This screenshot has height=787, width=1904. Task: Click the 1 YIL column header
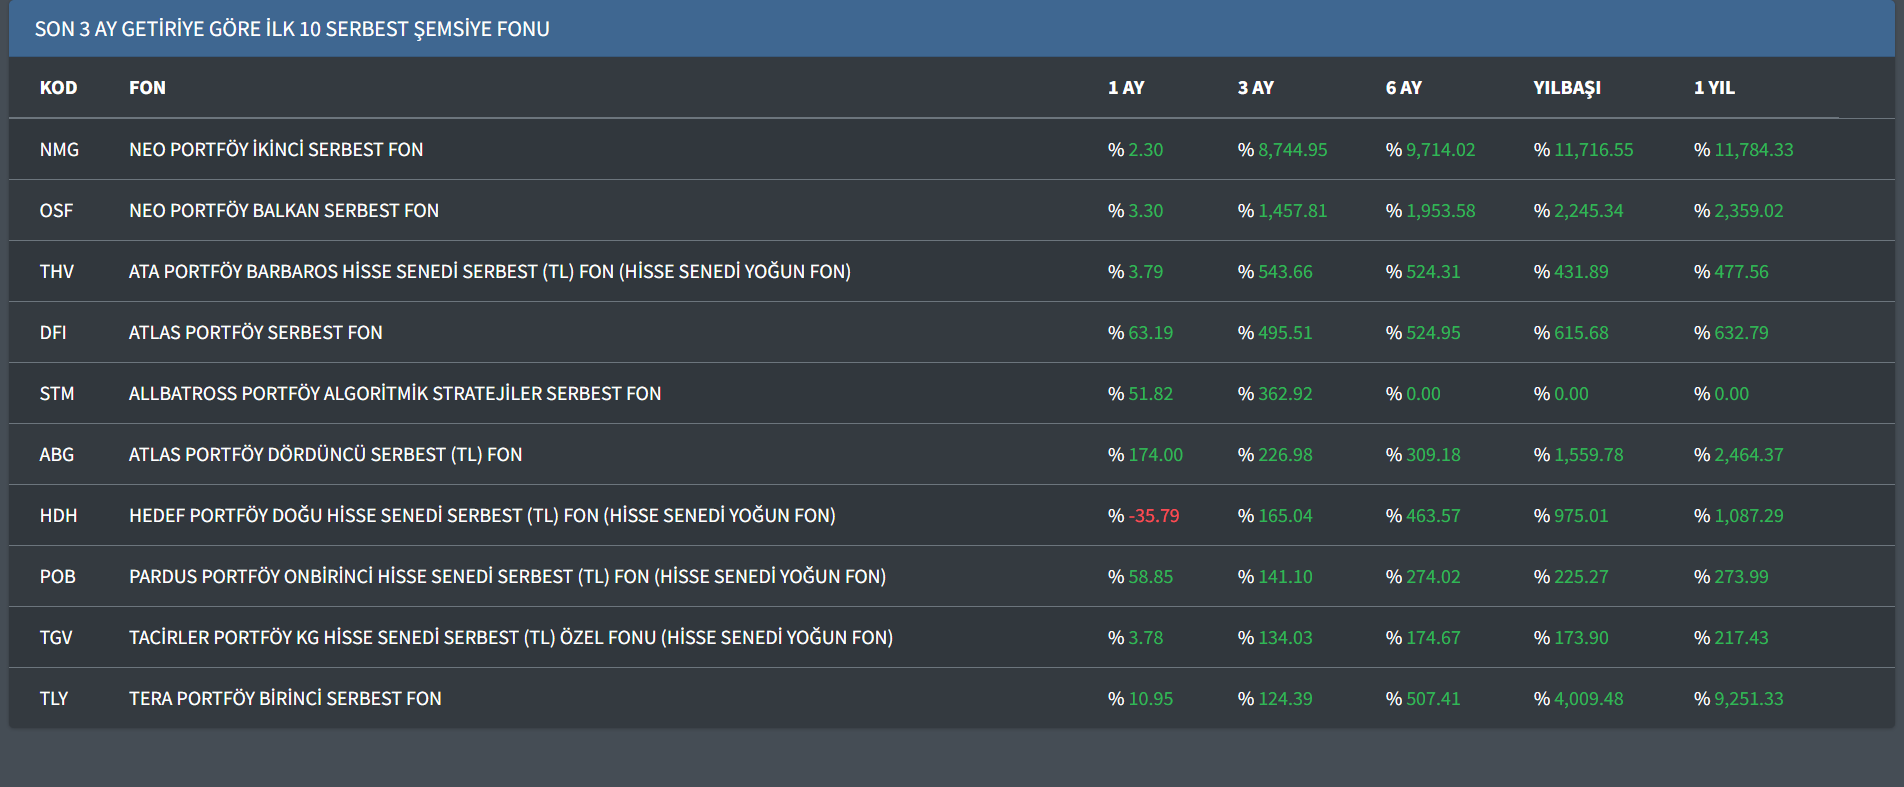pyautogui.click(x=1714, y=88)
